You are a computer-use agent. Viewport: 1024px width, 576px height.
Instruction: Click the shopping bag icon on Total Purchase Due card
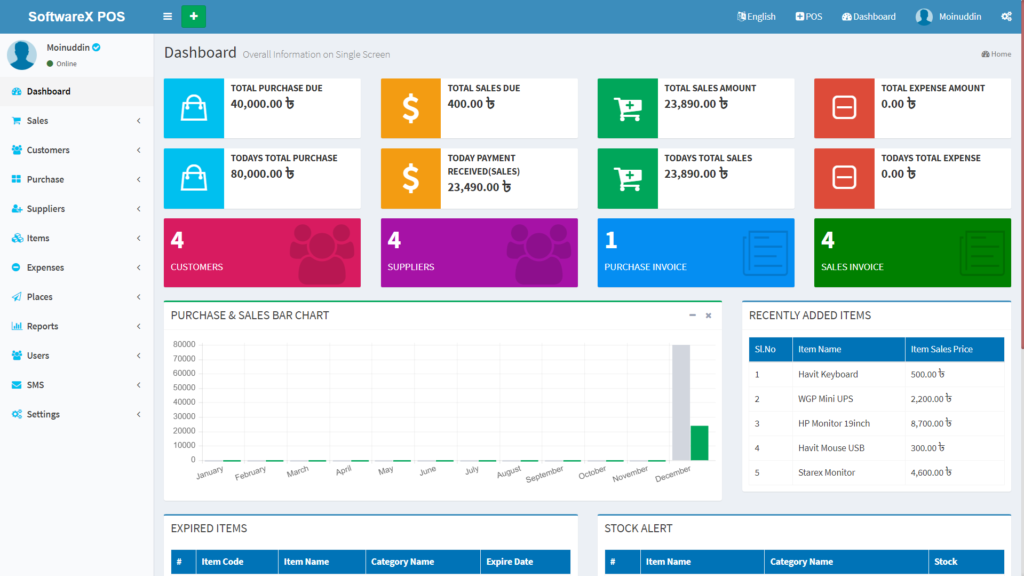193,108
